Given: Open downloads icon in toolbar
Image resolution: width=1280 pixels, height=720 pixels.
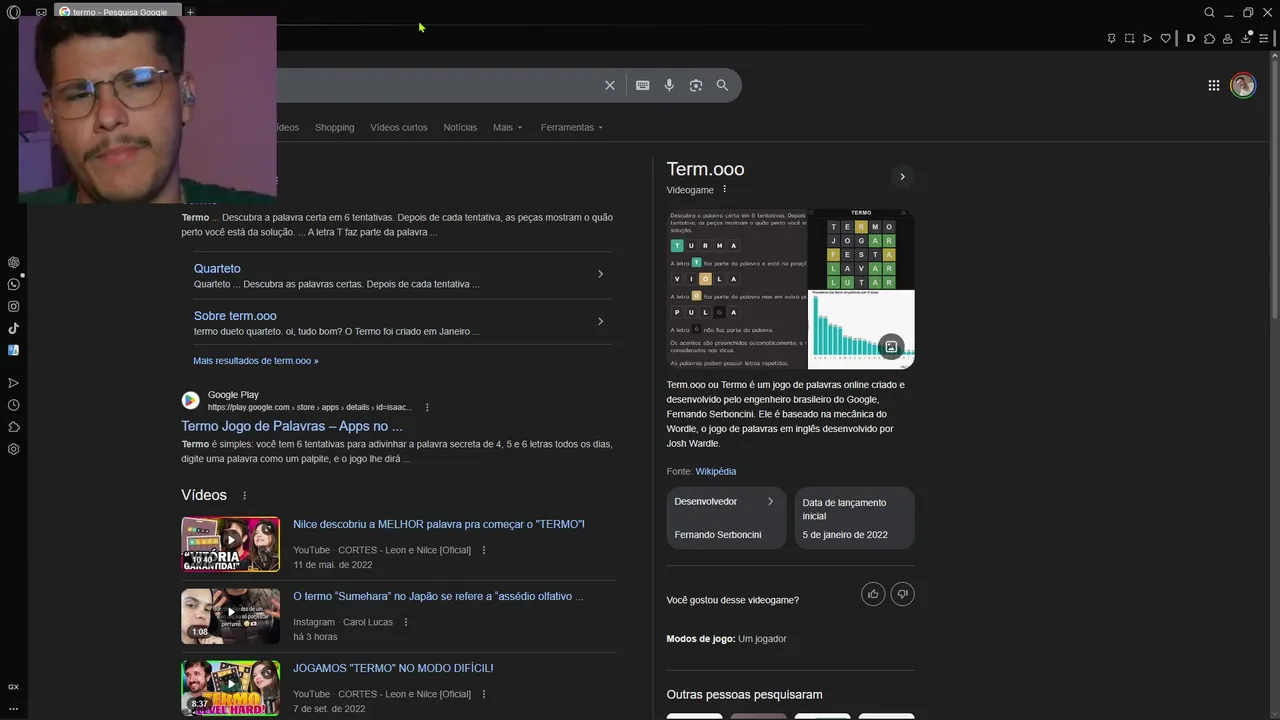Looking at the screenshot, I should coord(1246,38).
